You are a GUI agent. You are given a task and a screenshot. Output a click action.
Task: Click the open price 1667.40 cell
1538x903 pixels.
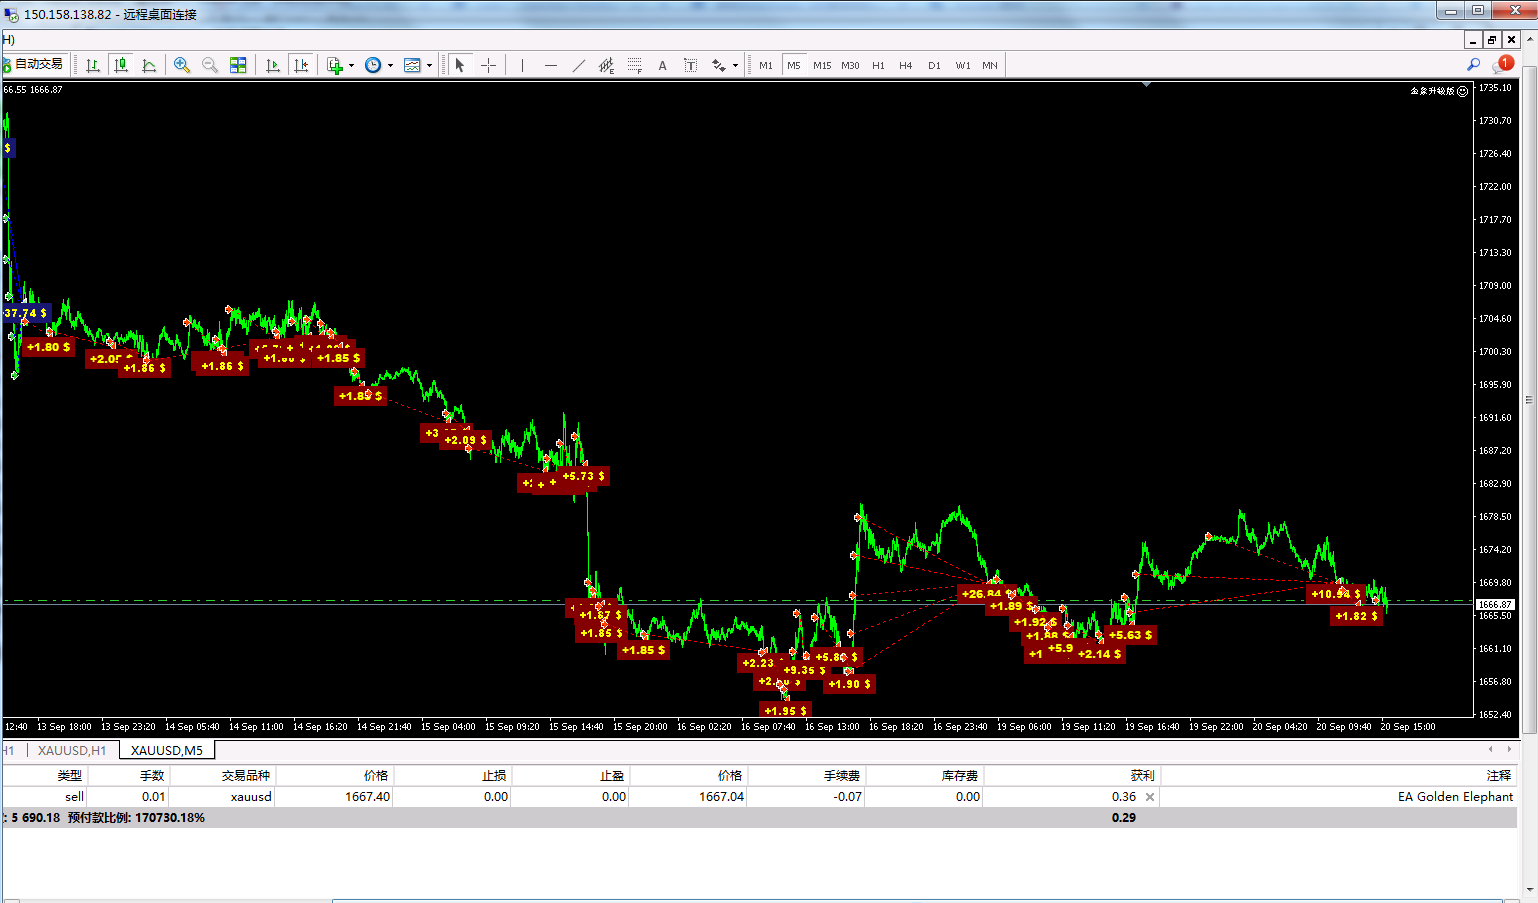coord(368,797)
